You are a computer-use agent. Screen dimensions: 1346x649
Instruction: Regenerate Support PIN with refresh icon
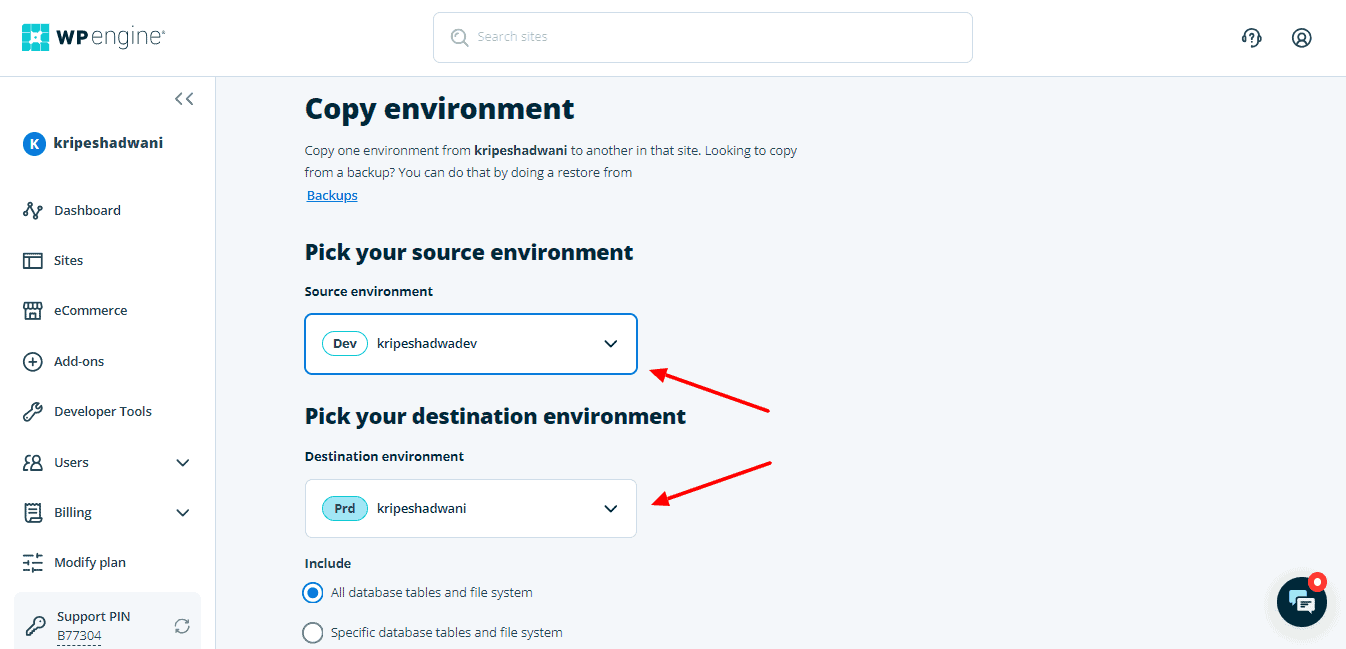click(x=182, y=626)
